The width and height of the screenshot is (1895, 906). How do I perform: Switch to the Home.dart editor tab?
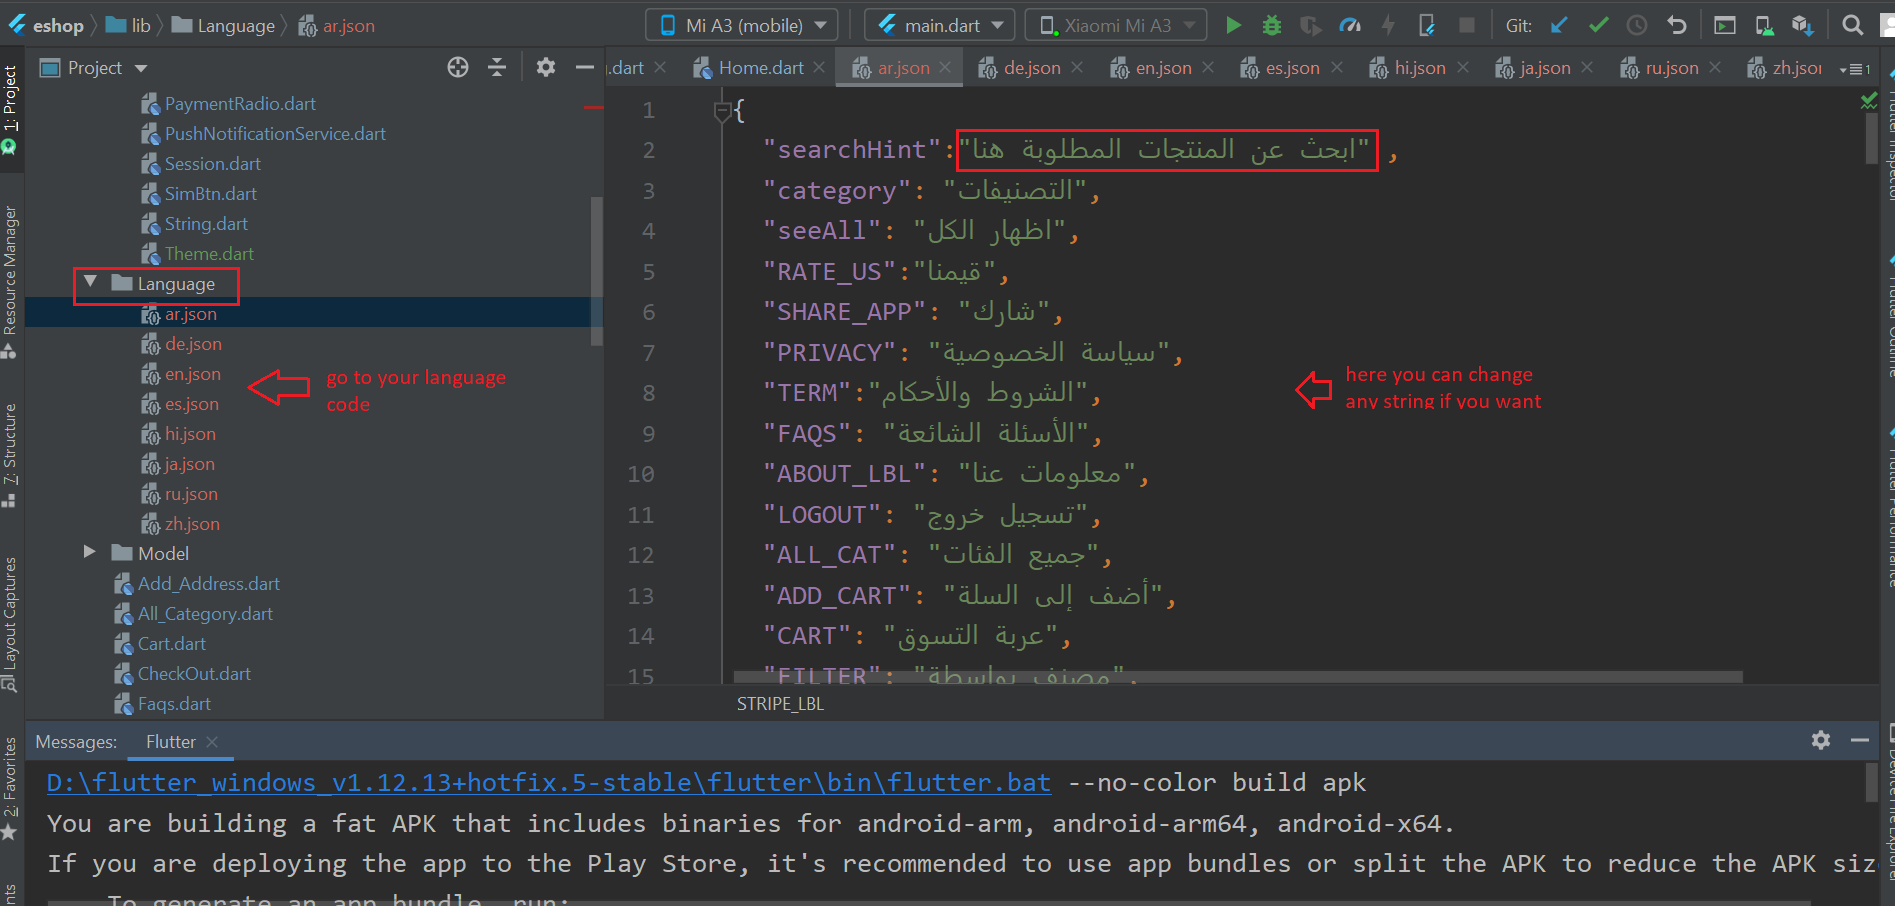tap(760, 68)
